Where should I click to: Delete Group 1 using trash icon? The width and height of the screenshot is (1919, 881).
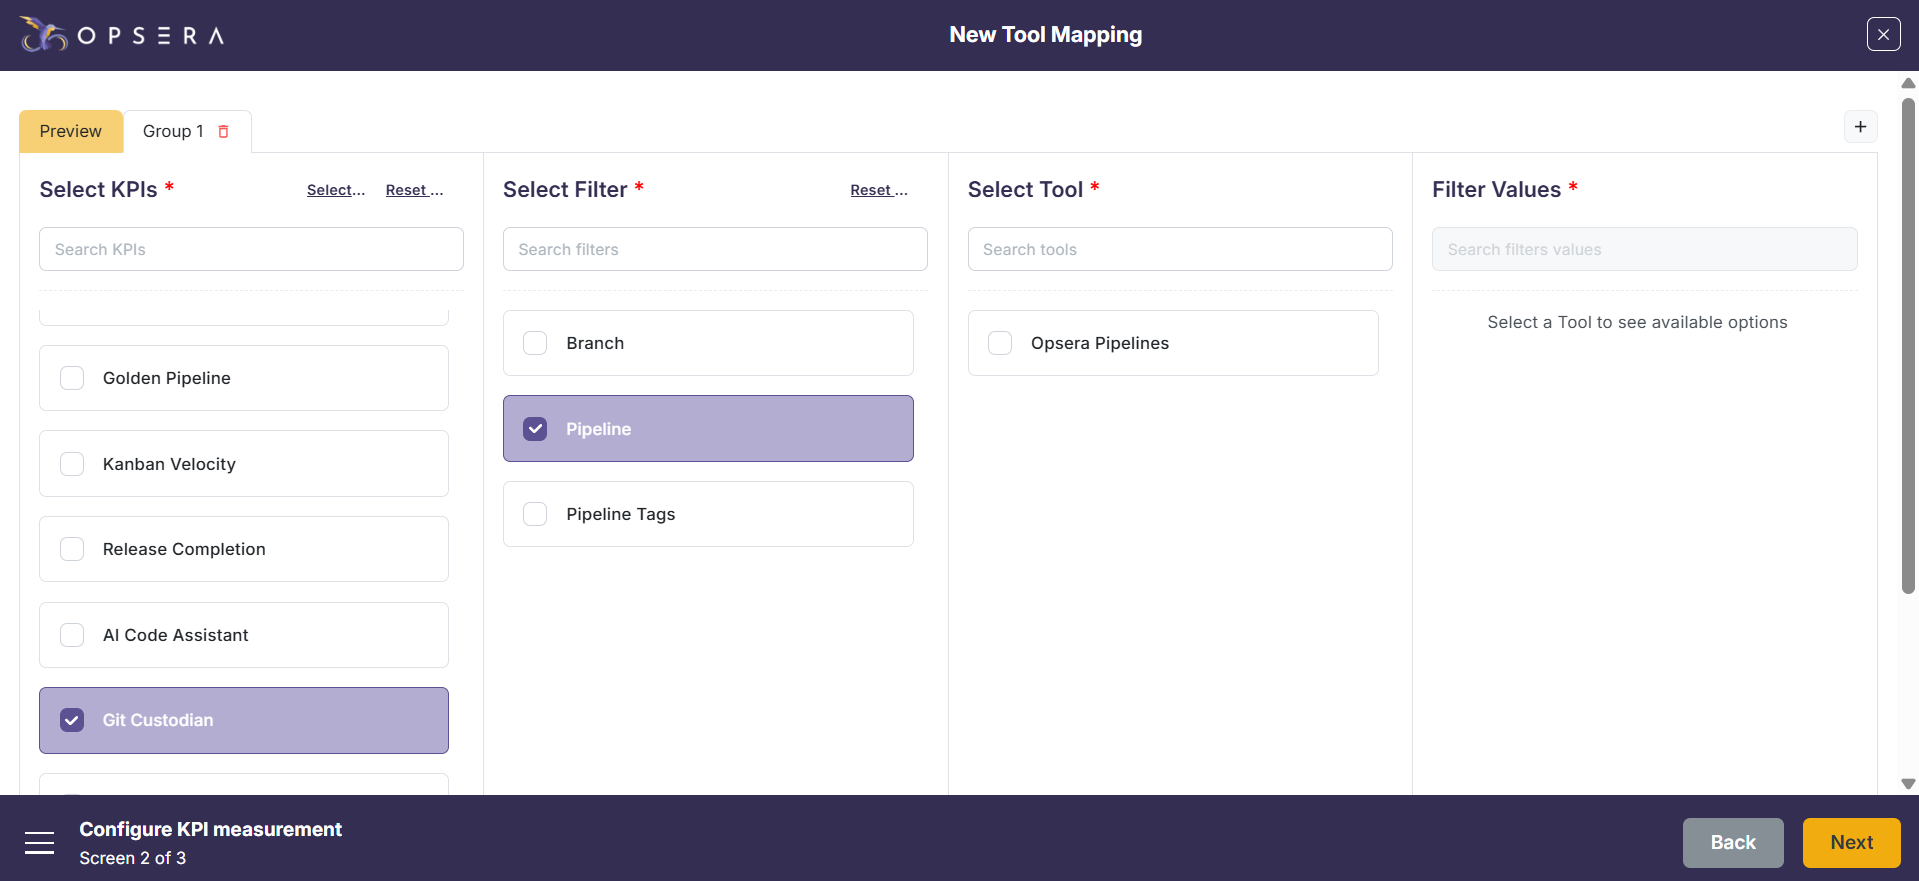(224, 132)
